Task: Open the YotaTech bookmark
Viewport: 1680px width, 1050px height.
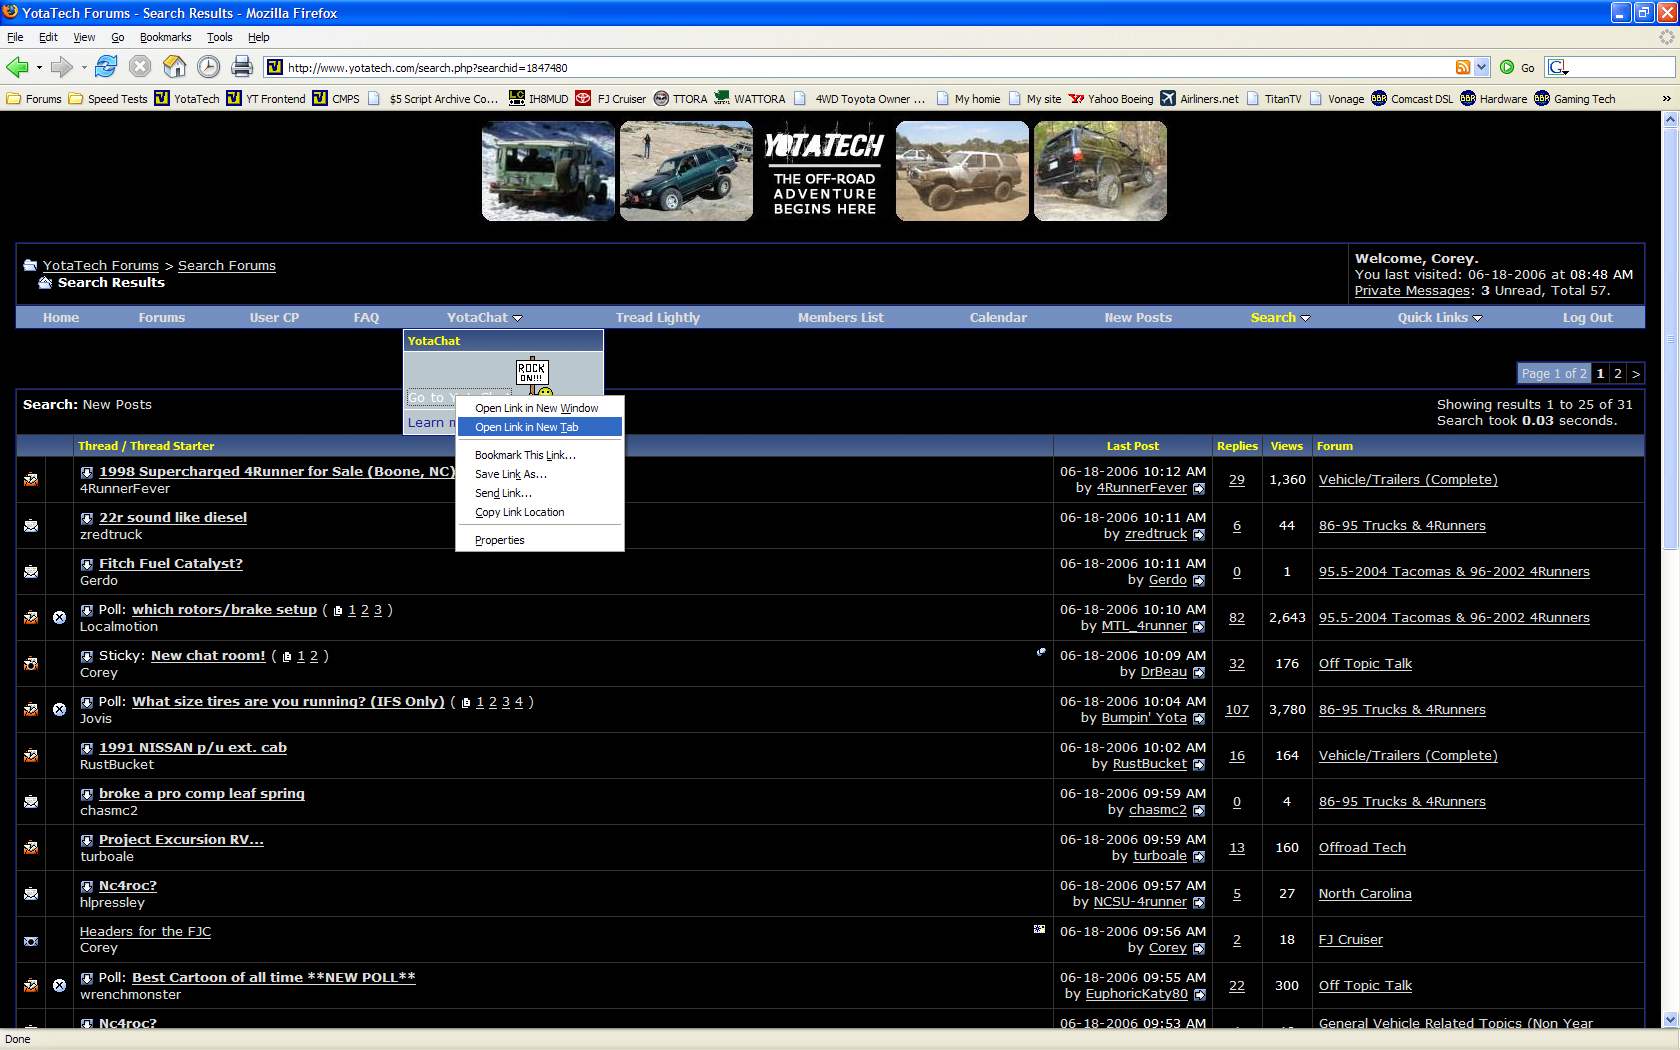Action: point(187,99)
